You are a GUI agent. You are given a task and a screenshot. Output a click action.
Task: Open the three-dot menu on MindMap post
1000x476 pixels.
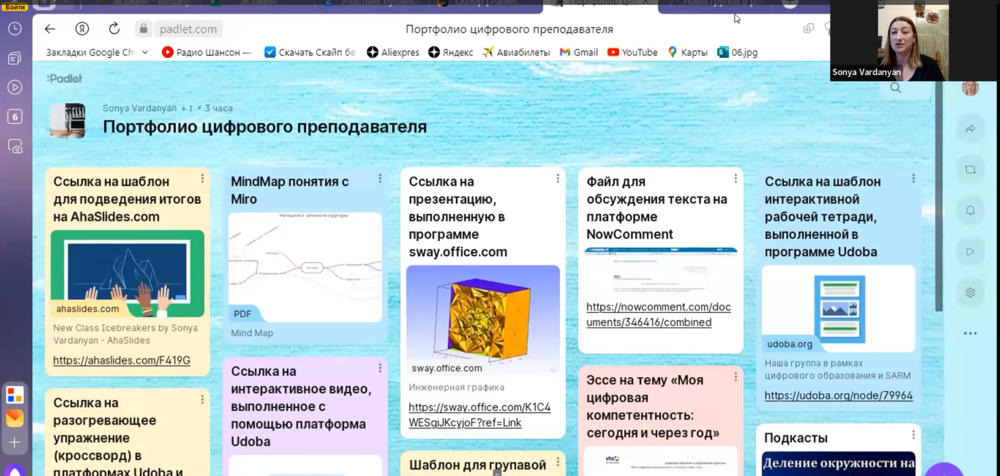380,179
